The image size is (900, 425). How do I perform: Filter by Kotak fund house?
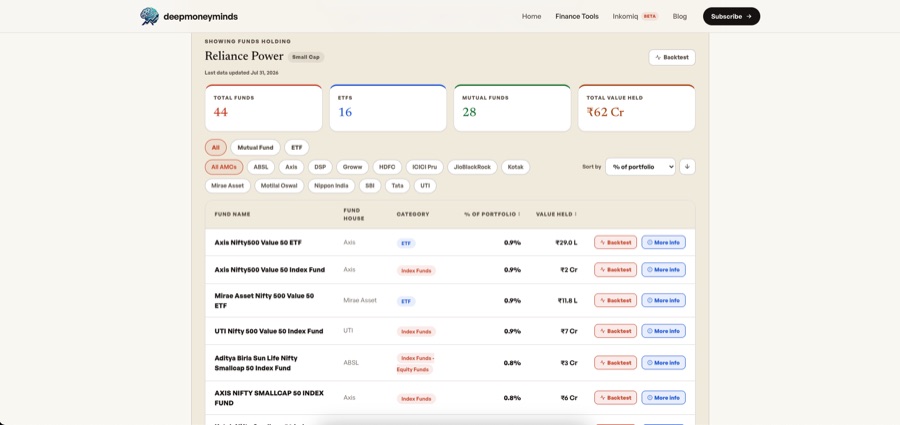[515, 167]
